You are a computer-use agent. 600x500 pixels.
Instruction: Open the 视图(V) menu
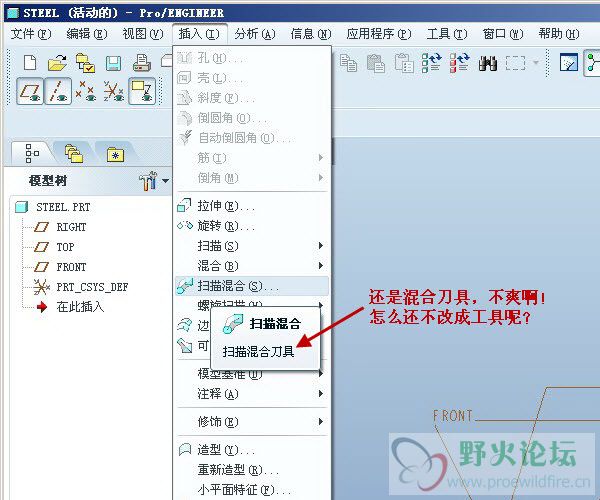(x=143, y=34)
